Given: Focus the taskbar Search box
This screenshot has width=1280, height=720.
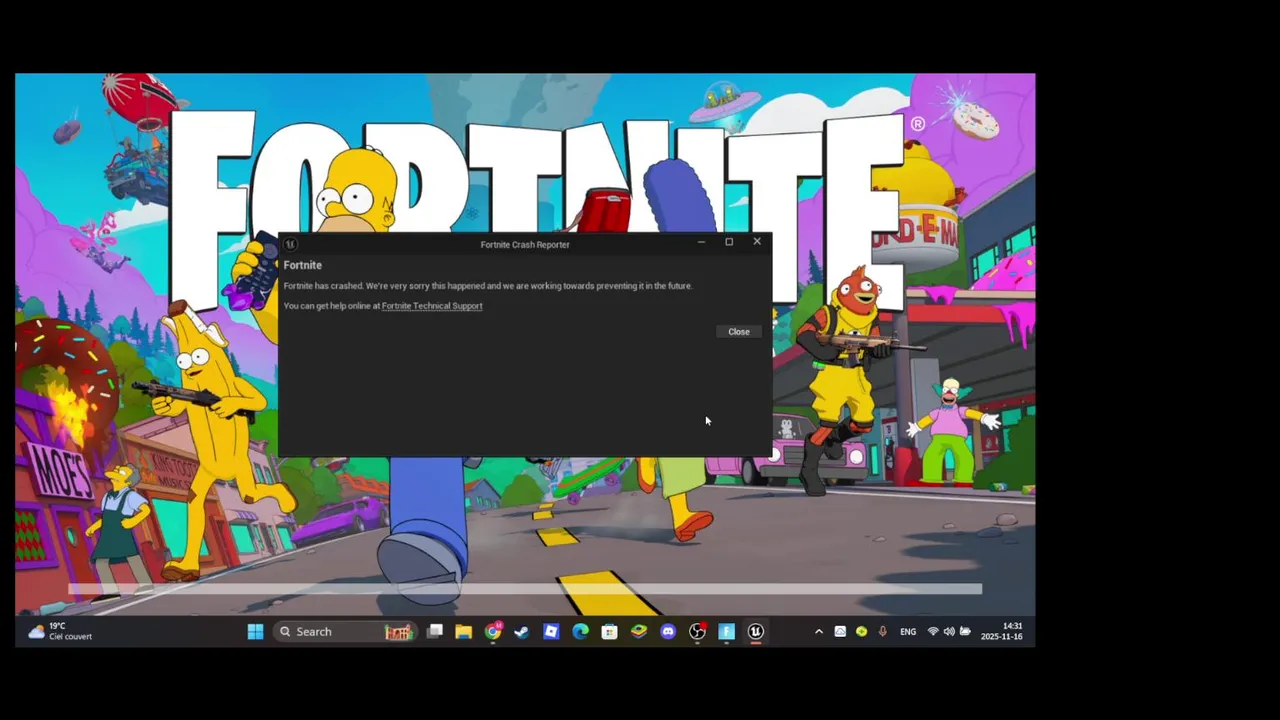Looking at the screenshot, I should pos(344,631).
